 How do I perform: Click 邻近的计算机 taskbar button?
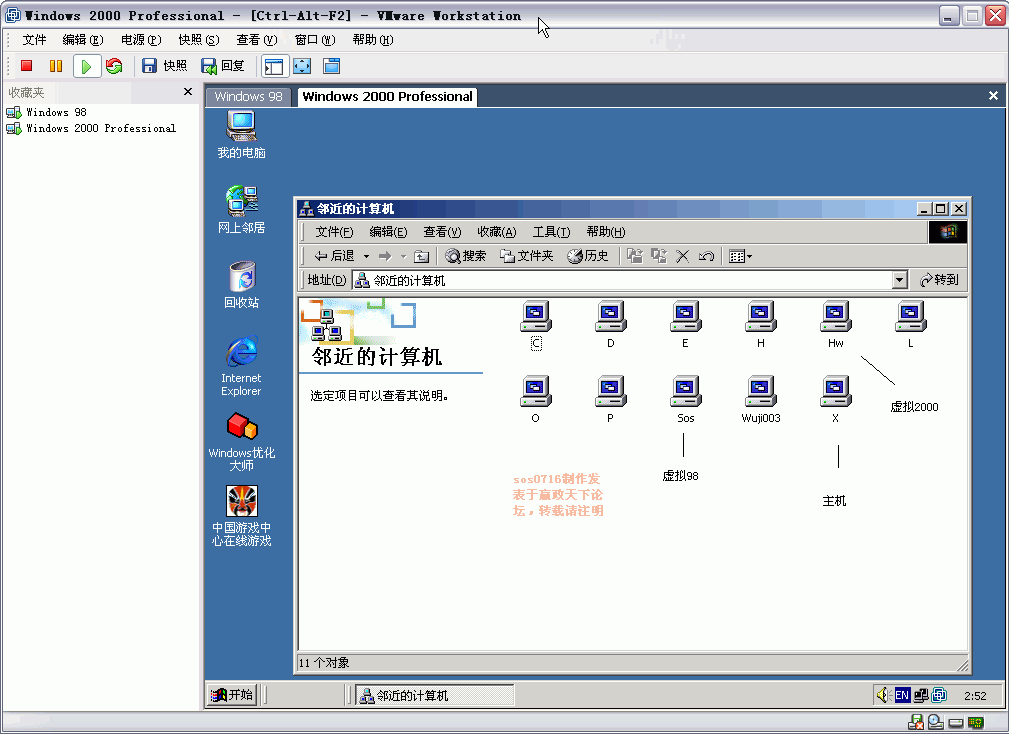coord(435,695)
